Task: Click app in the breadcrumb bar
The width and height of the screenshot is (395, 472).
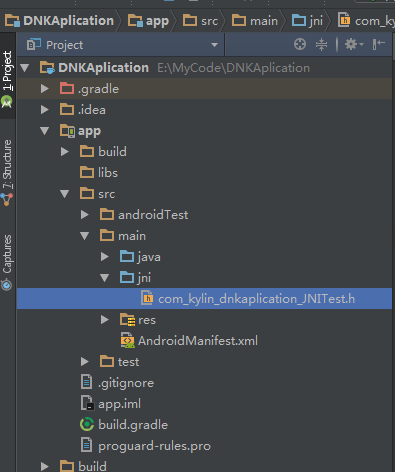Action: pos(148,21)
